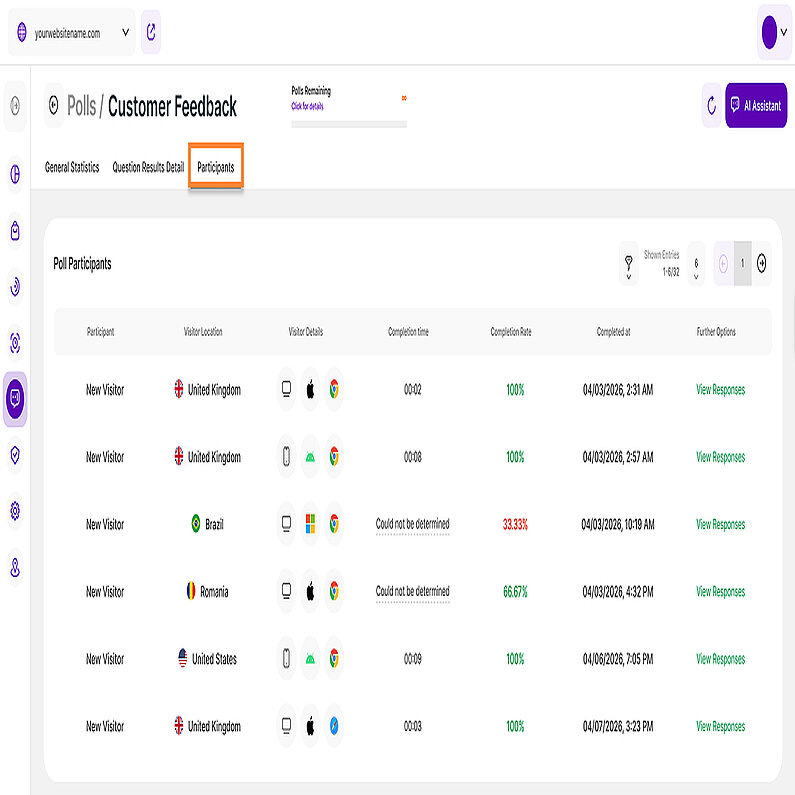Viewport: 795px width, 795px height.
Task: Click the 'Click for details' link
Action: coord(307,106)
